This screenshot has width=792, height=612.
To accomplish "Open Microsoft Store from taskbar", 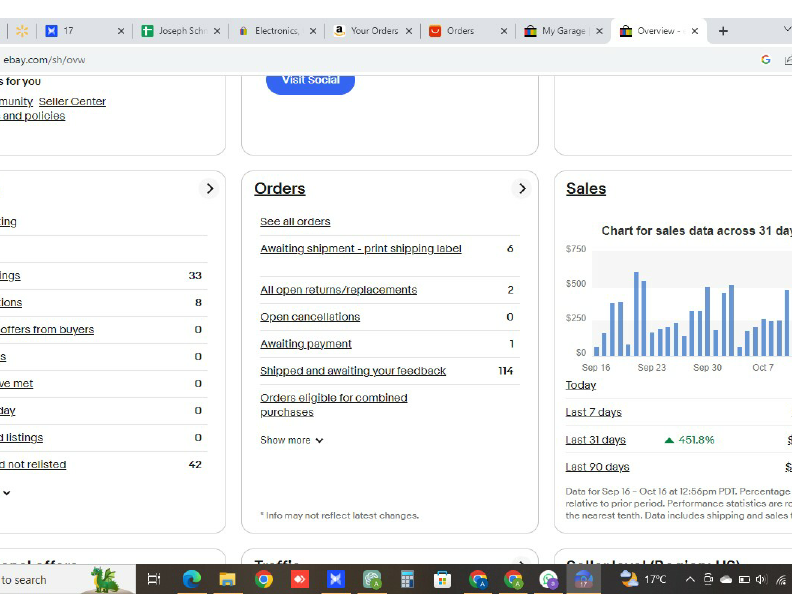I will (442, 579).
